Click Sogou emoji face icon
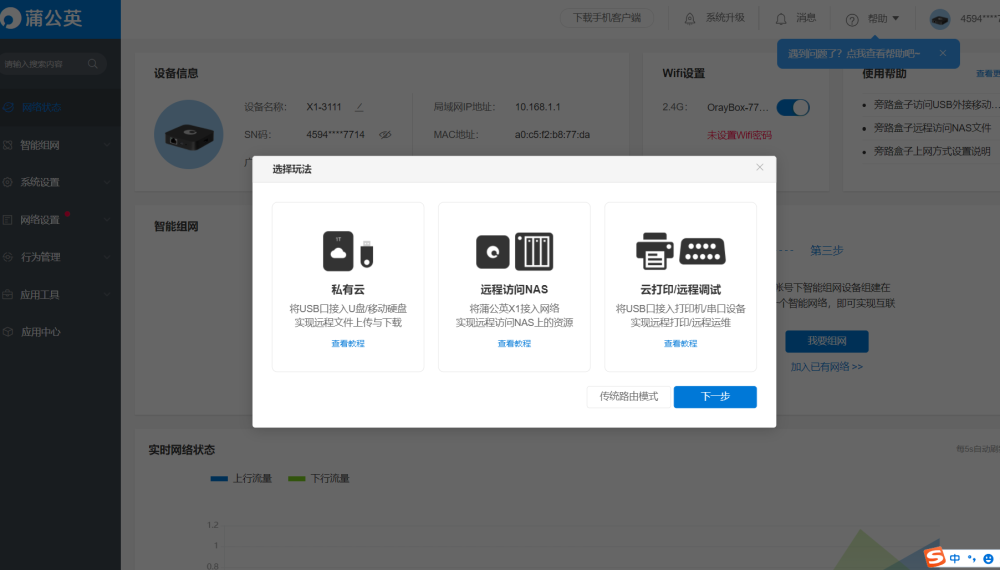 pos(989,559)
